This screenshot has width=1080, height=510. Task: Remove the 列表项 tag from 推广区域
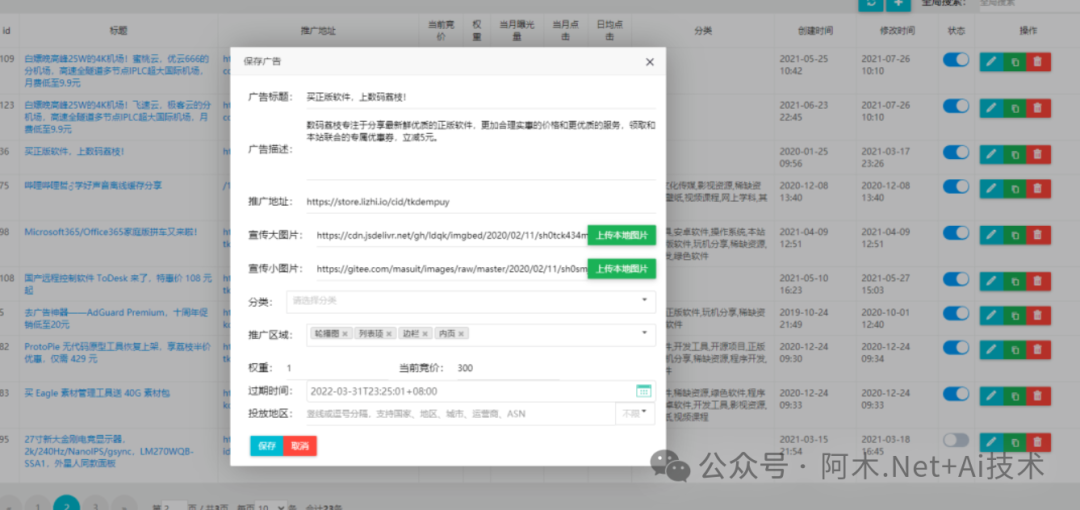click(388, 334)
